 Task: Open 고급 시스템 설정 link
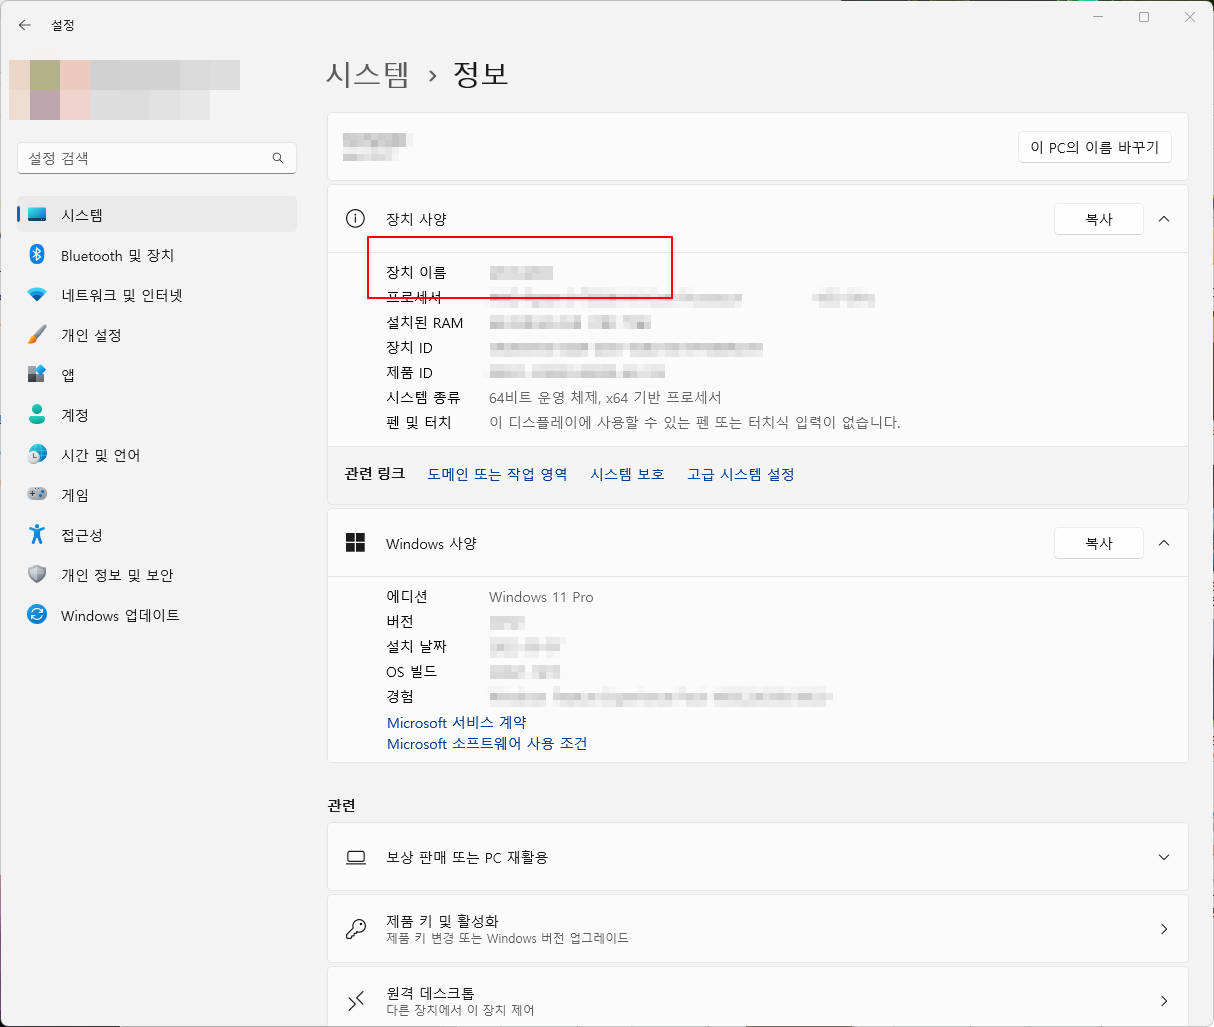tap(741, 474)
